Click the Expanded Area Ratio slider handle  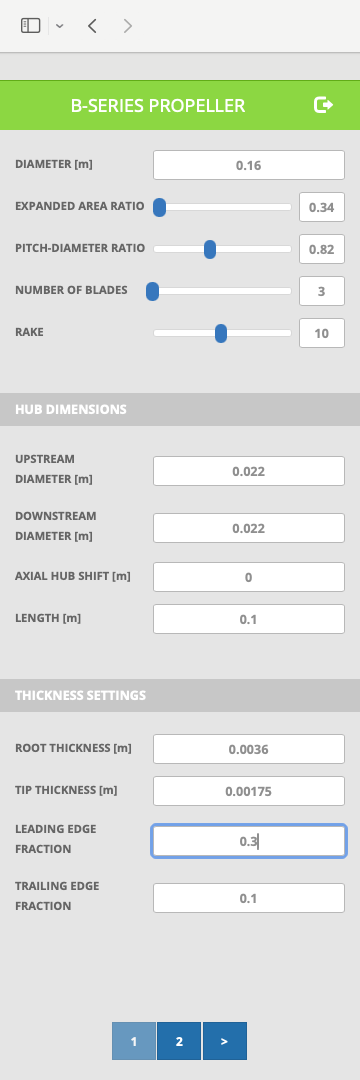tap(159, 207)
